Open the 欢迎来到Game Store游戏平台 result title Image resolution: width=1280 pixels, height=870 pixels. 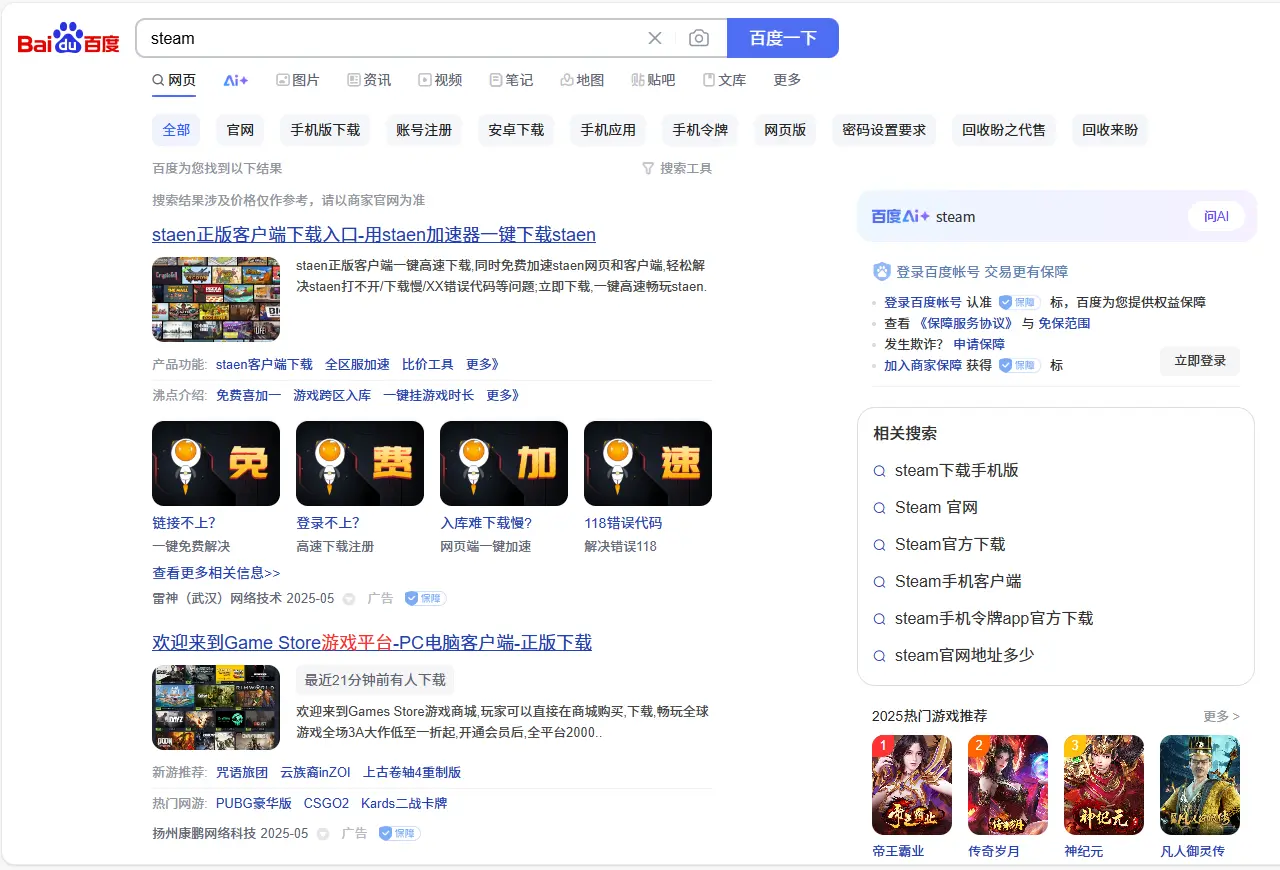[x=372, y=642]
